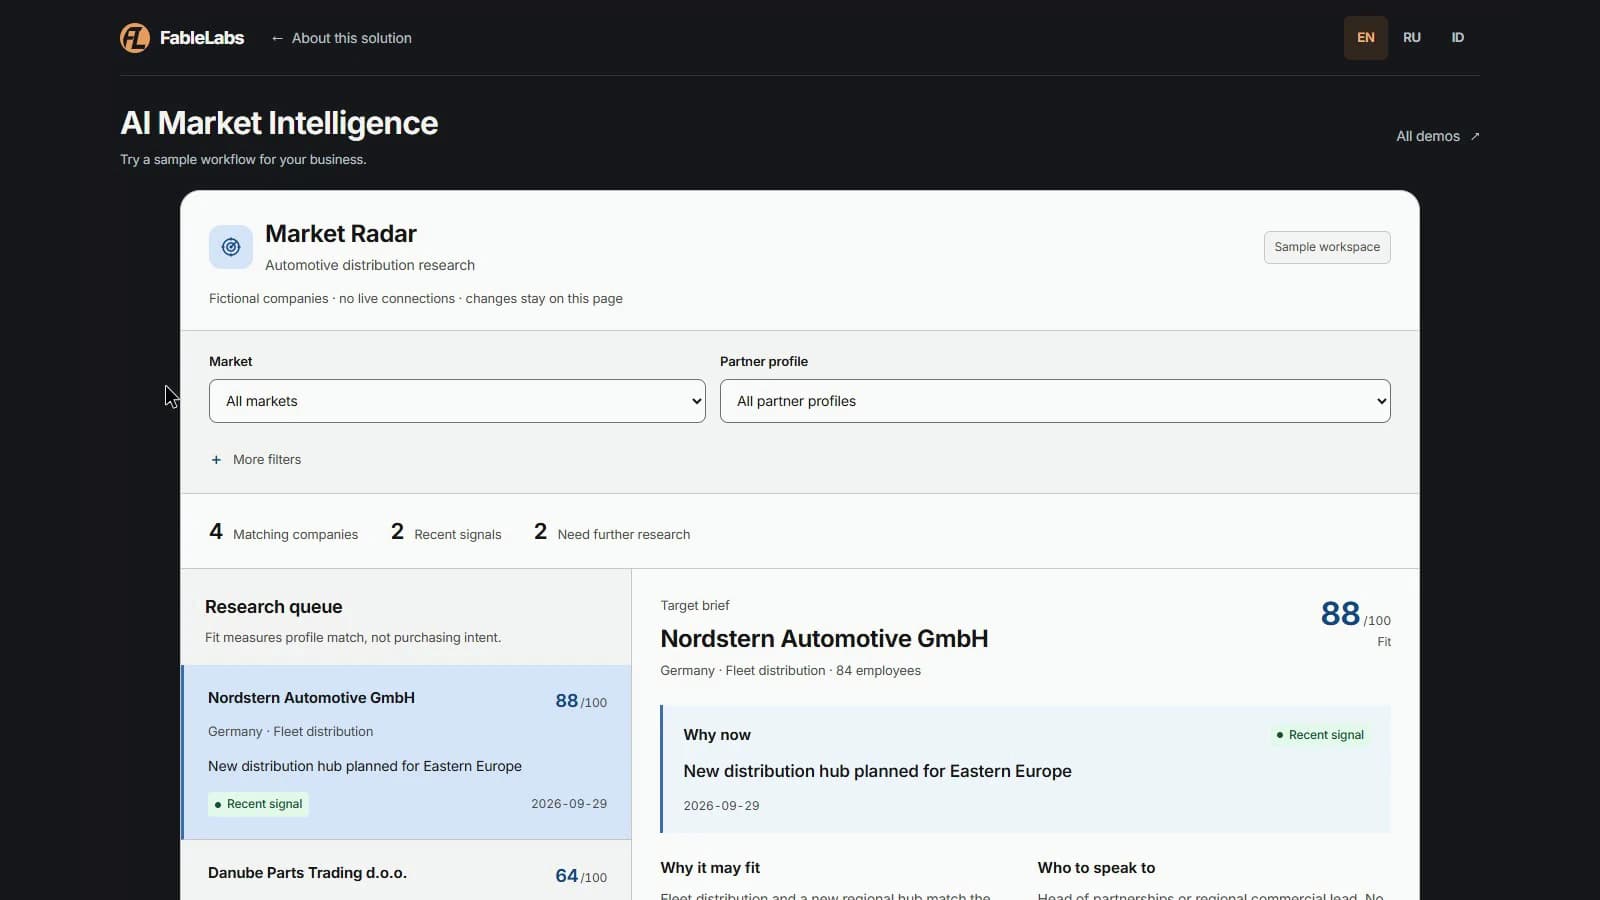Click the Recent signal badge in queue card
Viewport: 1600px width, 900px height.
click(258, 804)
